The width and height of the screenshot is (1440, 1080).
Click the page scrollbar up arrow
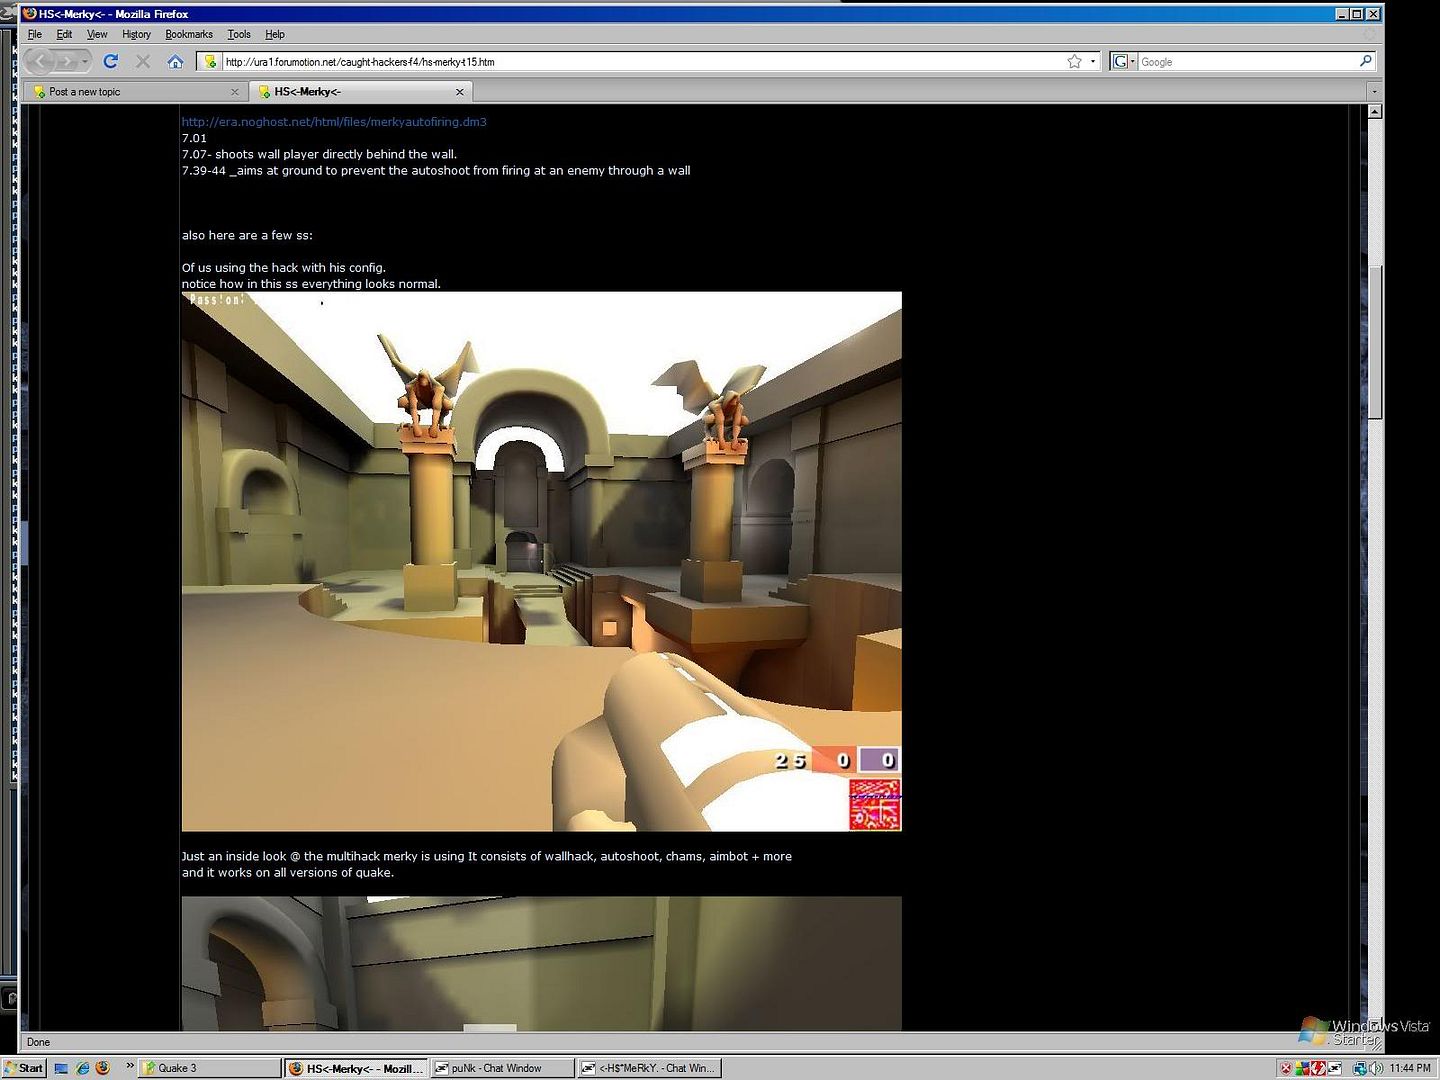[1375, 111]
